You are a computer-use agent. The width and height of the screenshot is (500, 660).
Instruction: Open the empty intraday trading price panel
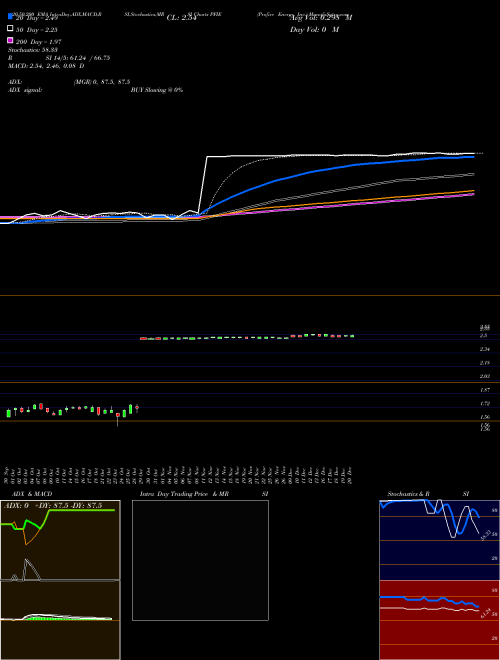pyautogui.click(x=200, y=560)
